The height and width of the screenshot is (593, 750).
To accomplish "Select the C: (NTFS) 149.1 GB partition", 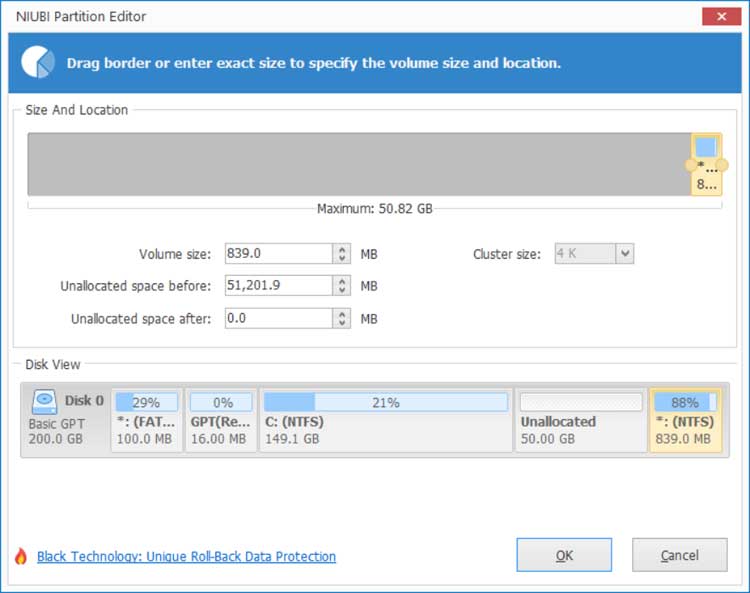I will click(x=386, y=420).
